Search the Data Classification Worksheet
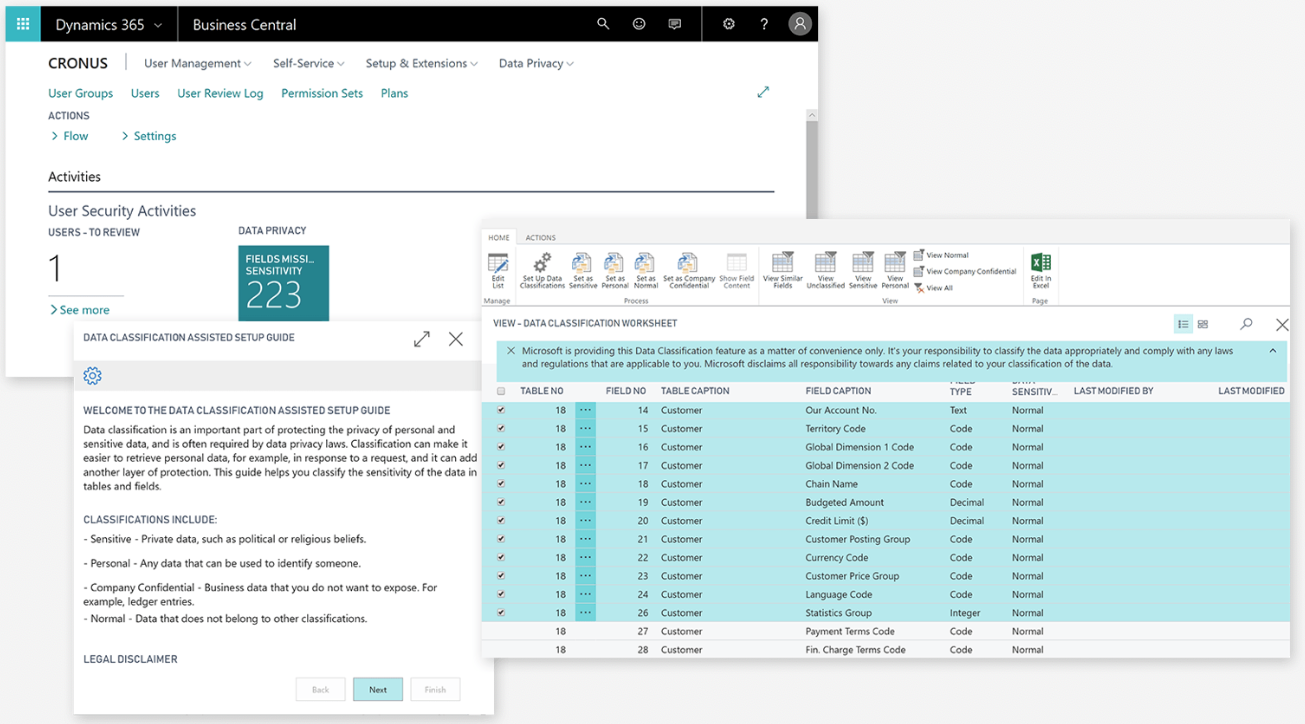Image resolution: width=1305 pixels, height=724 pixels. (1246, 324)
